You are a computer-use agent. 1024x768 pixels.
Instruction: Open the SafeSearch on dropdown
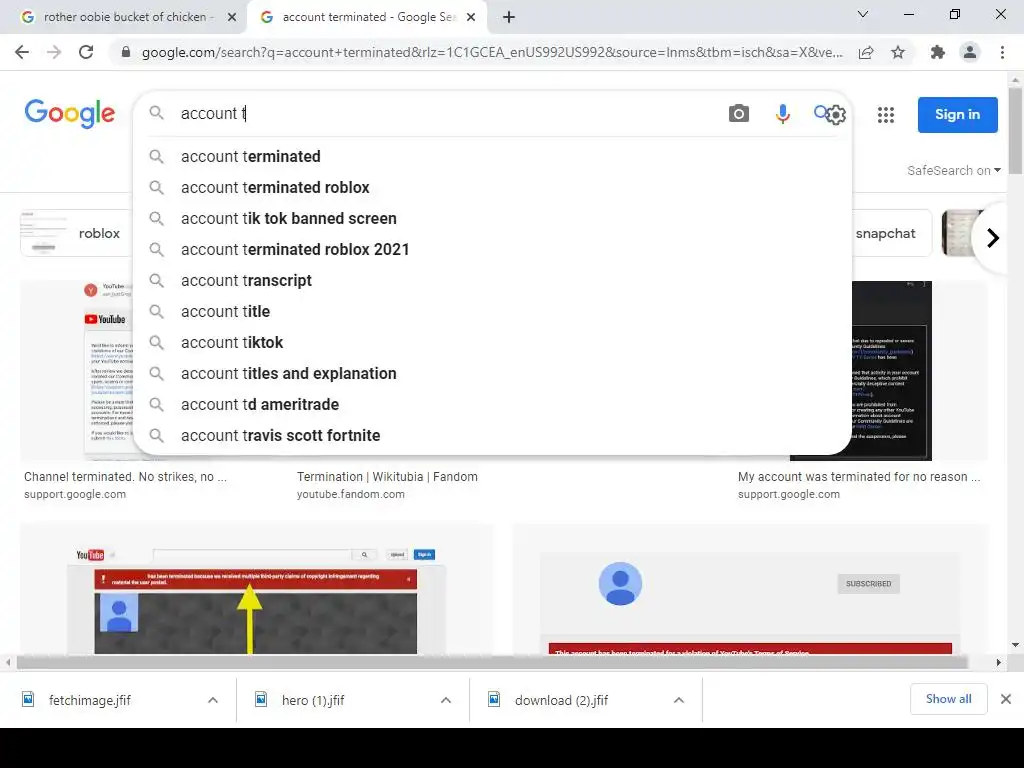(953, 170)
